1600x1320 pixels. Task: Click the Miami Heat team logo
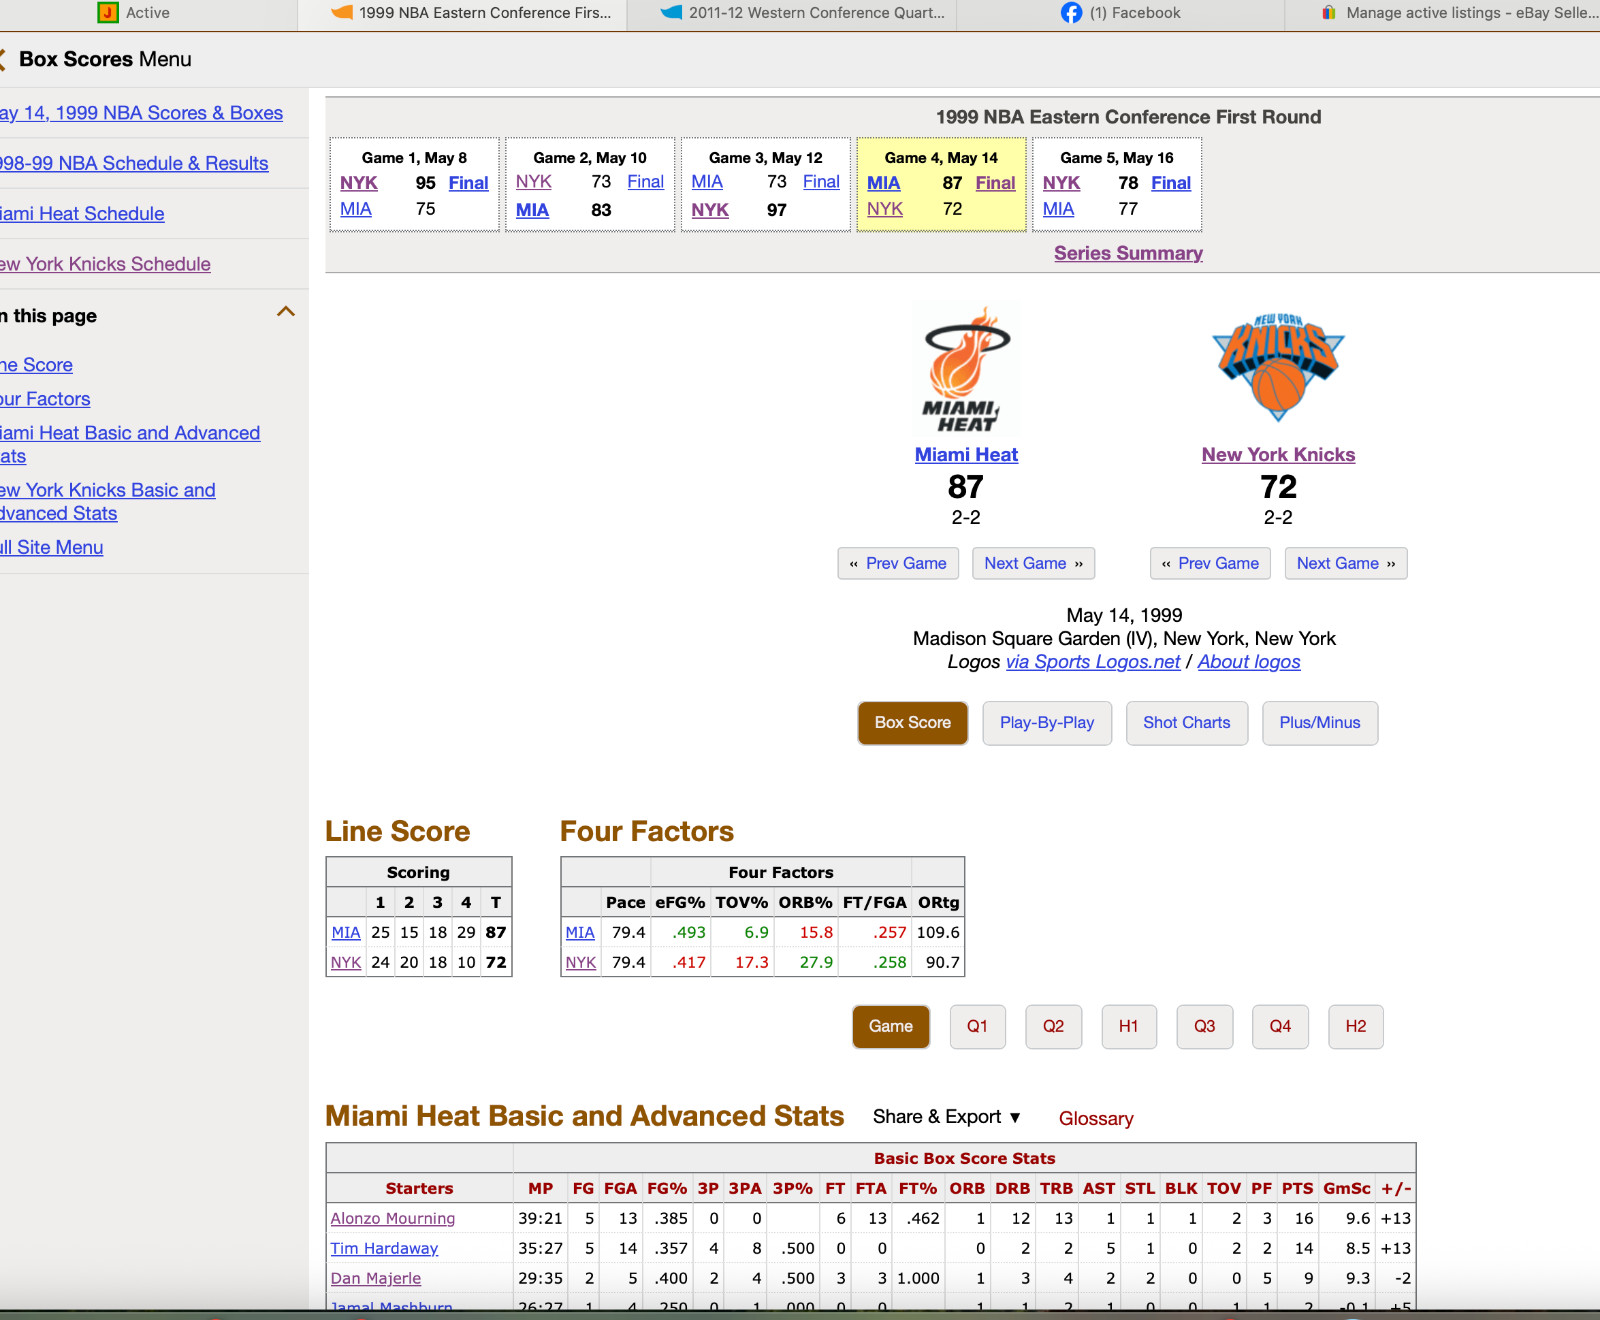tap(966, 370)
